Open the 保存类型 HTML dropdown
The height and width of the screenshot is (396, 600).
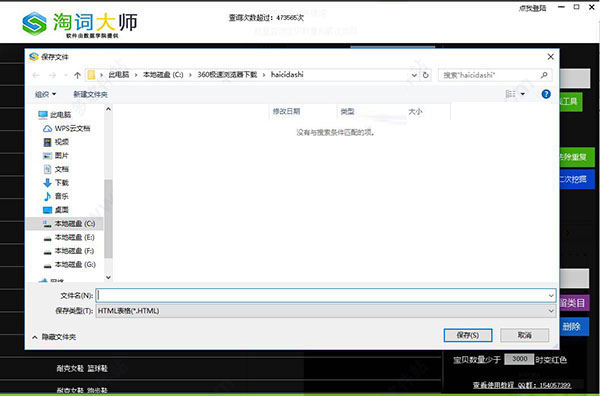[x=326, y=311]
